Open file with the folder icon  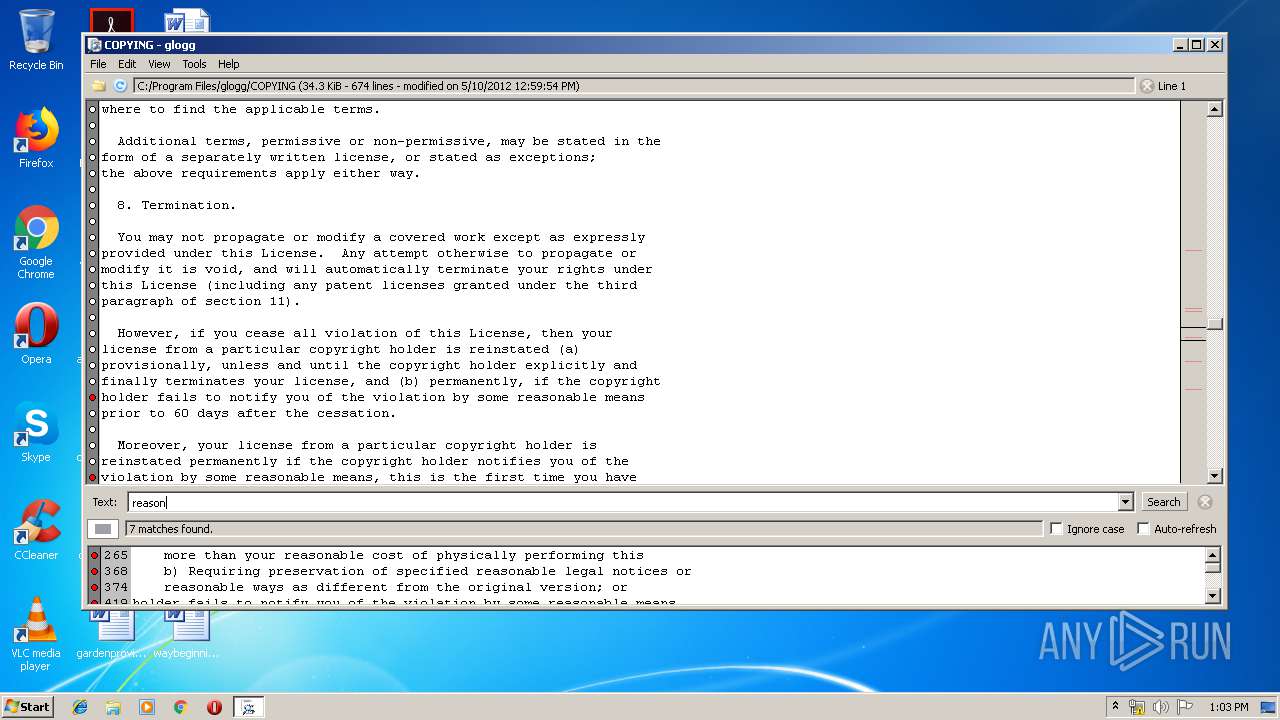[x=98, y=86]
